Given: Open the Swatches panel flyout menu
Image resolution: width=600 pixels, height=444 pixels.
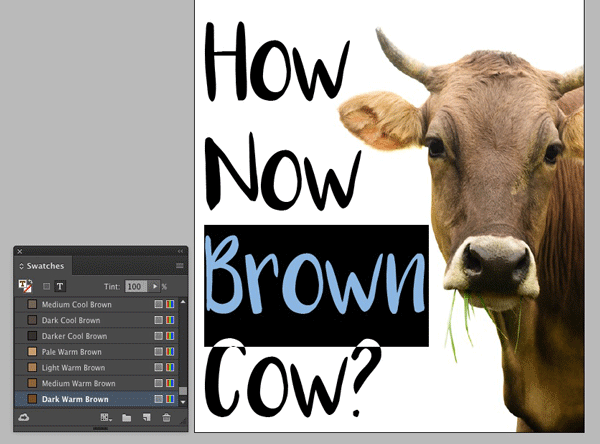Looking at the screenshot, I should 180,266.
